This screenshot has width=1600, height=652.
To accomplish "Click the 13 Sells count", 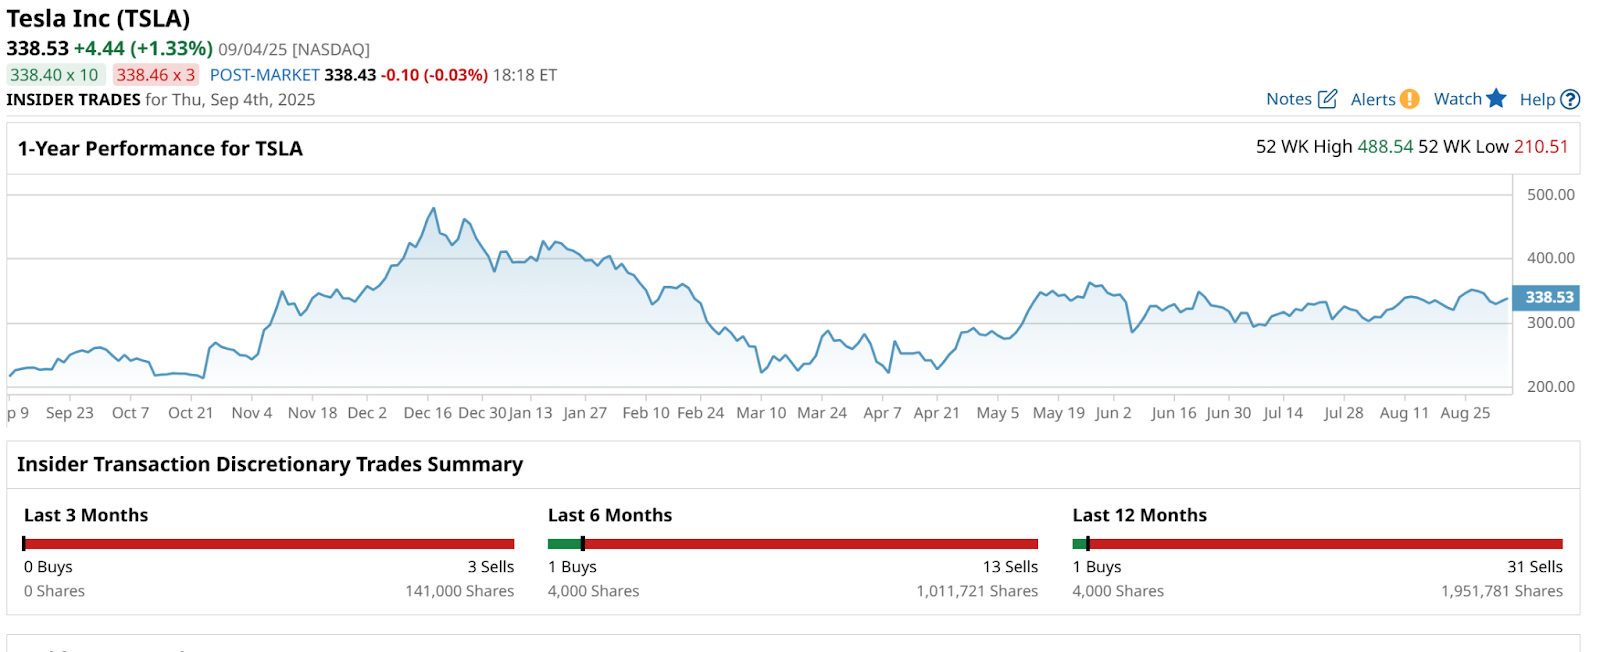I will coord(1010,567).
